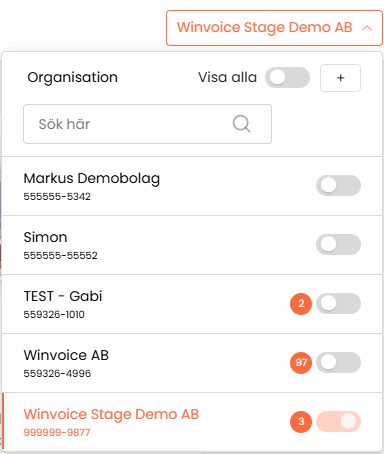Click the badge showing 2 on TEST - Gabi
Image resolution: width=384 pixels, height=454 pixels.
point(301,304)
